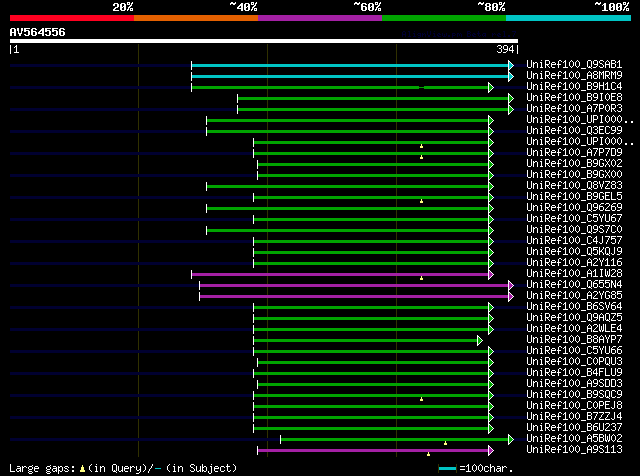The width and height of the screenshot is (640, 476).
Task: Select the UniRef100_B7ZZJ4 label
Action: (574, 417)
